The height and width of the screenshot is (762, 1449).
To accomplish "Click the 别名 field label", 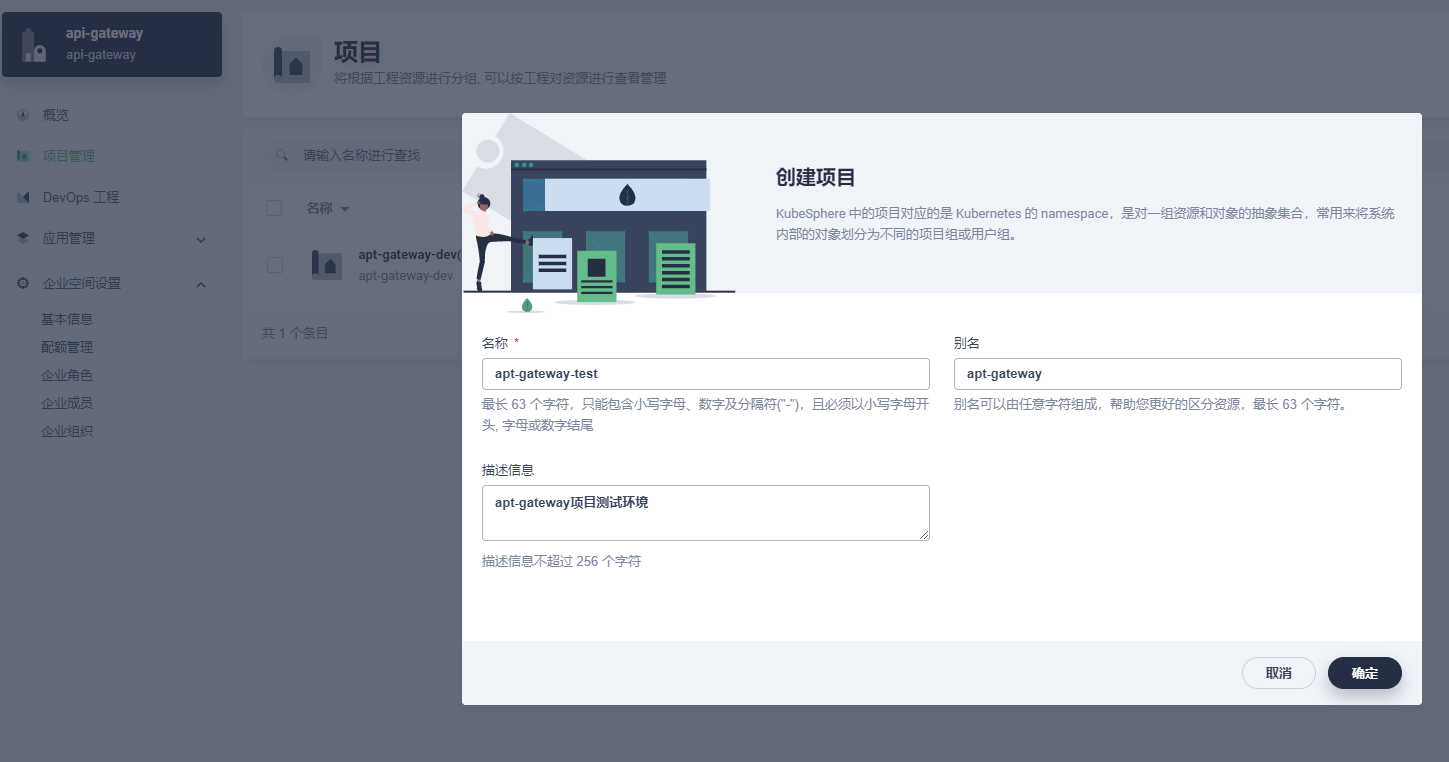I will 967,343.
